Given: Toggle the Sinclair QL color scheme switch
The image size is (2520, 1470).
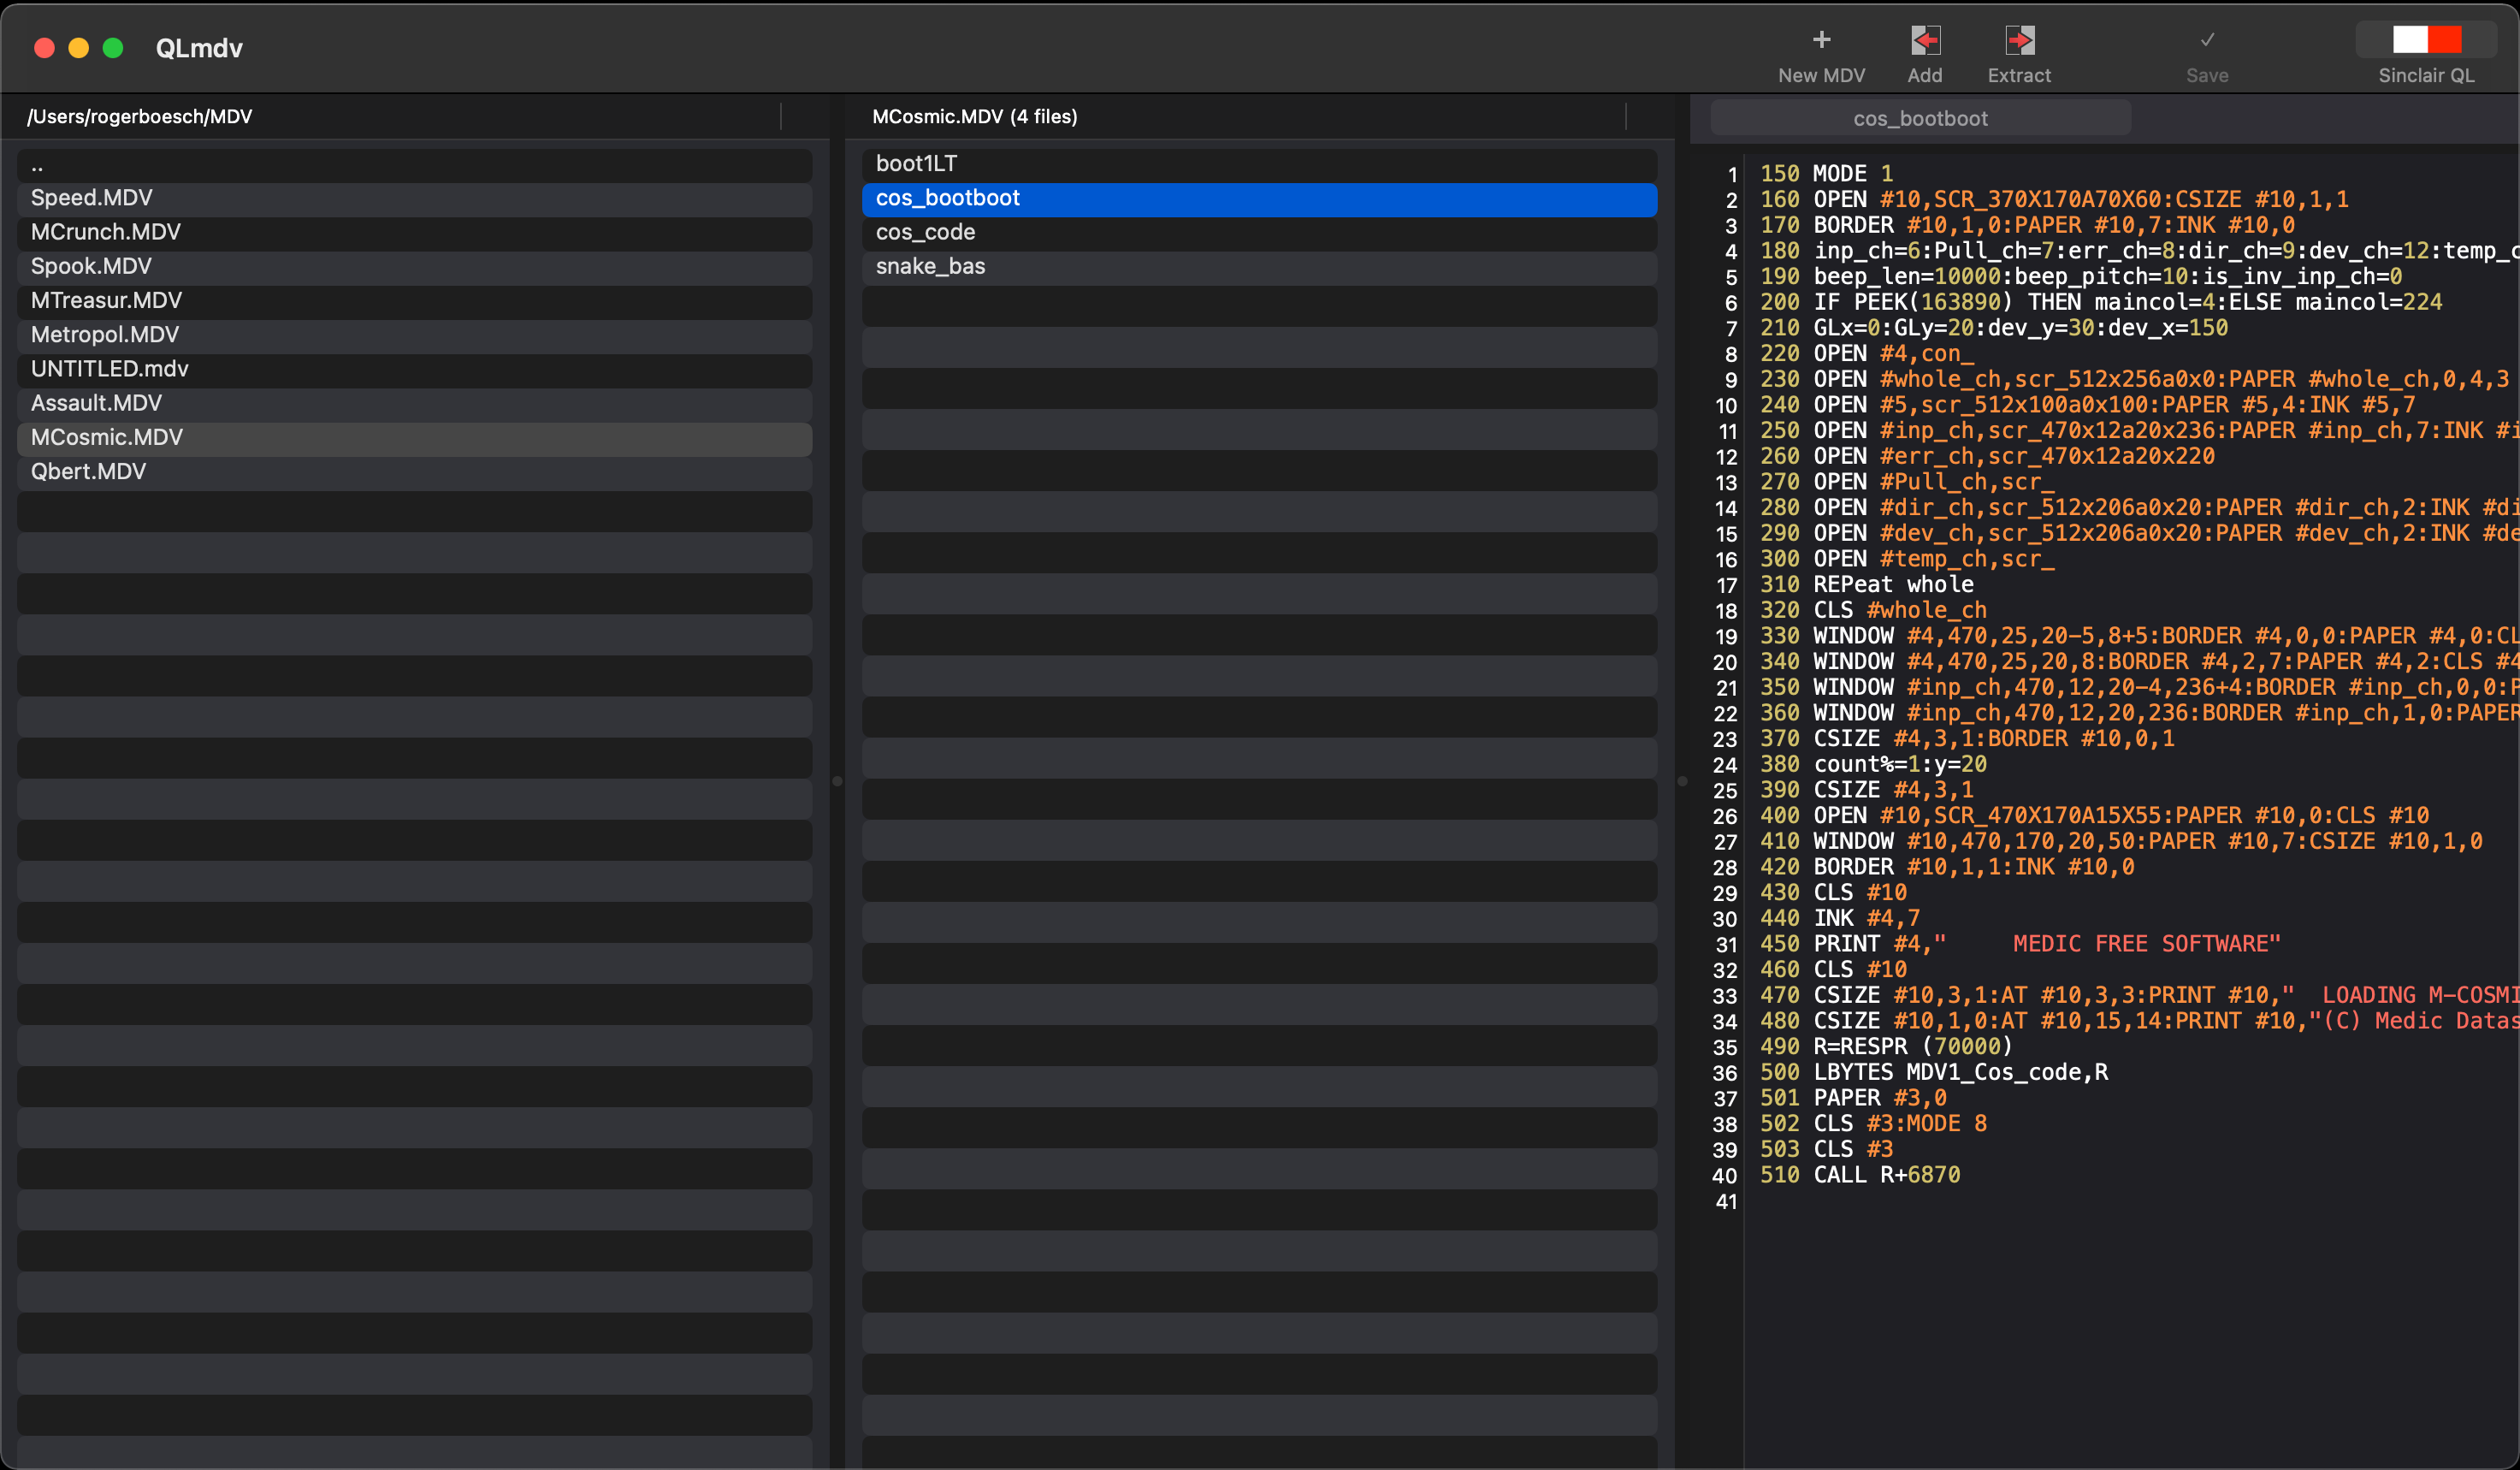Looking at the screenshot, I should point(2425,40).
